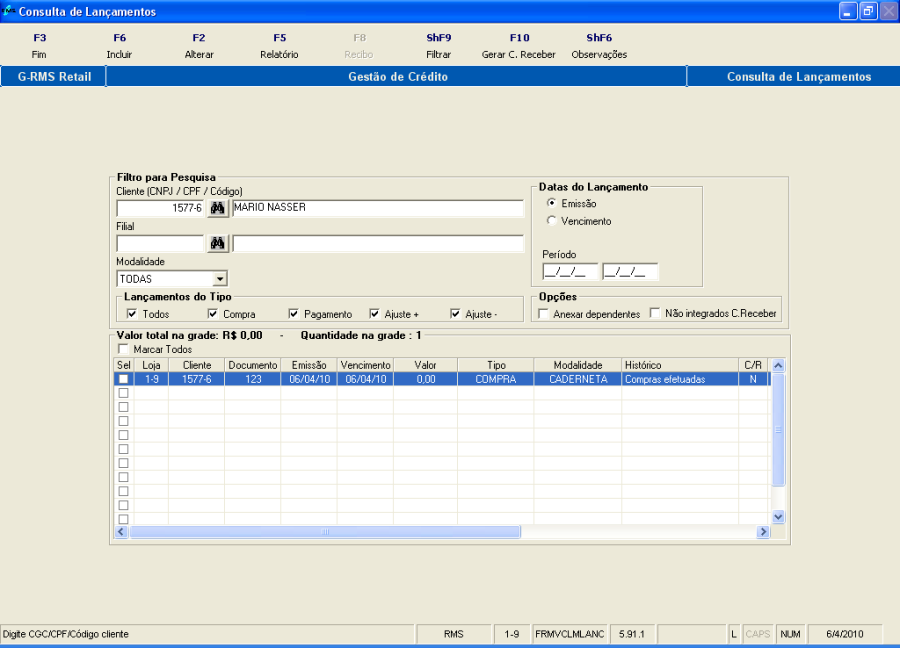Open the Modalidade TODAS dropdown
The image size is (900, 648).
(x=220, y=279)
